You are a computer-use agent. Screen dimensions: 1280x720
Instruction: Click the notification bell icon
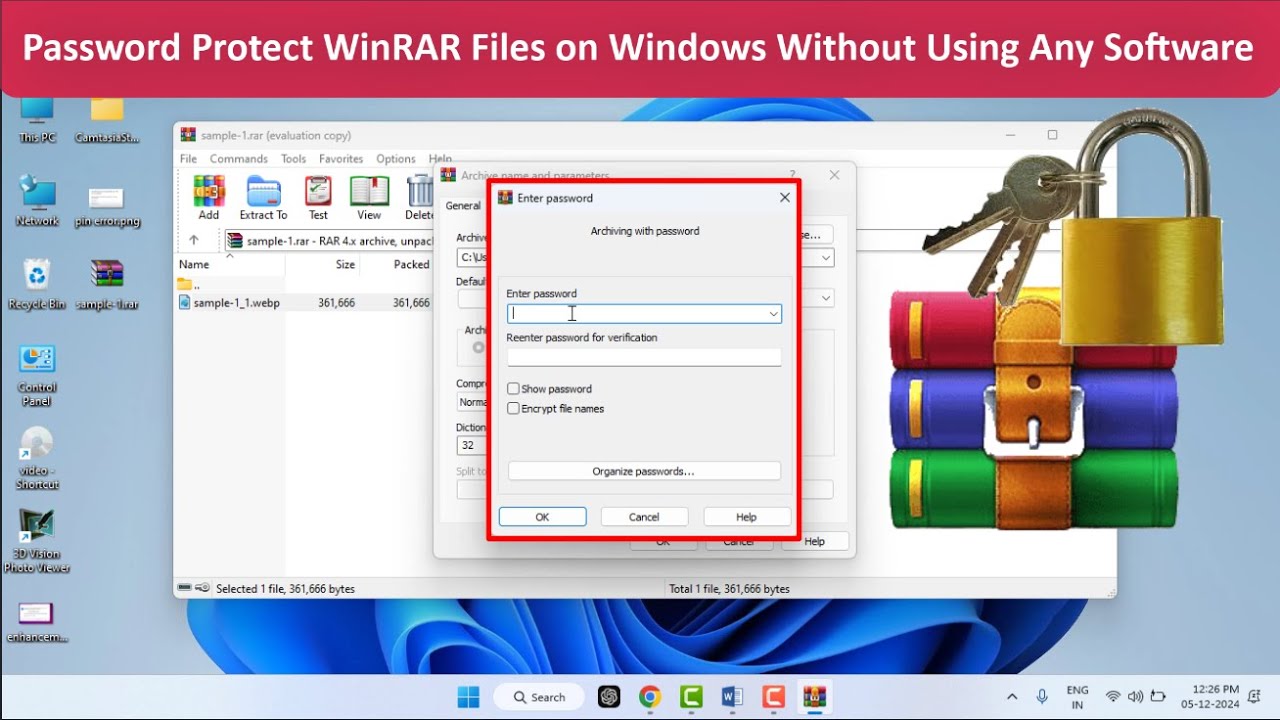pyautogui.click(x=1254, y=697)
